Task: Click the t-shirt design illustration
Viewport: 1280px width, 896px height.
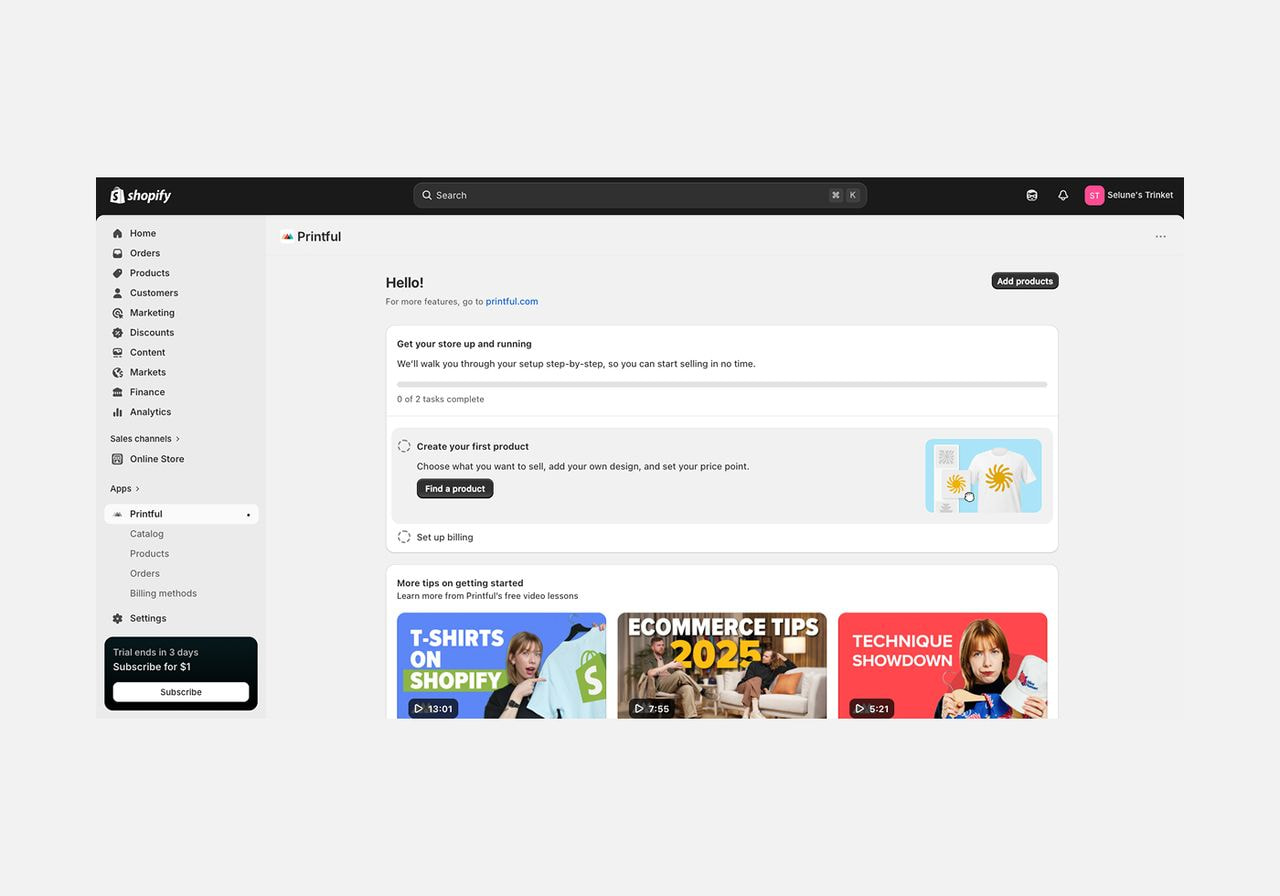Action: click(983, 476)
